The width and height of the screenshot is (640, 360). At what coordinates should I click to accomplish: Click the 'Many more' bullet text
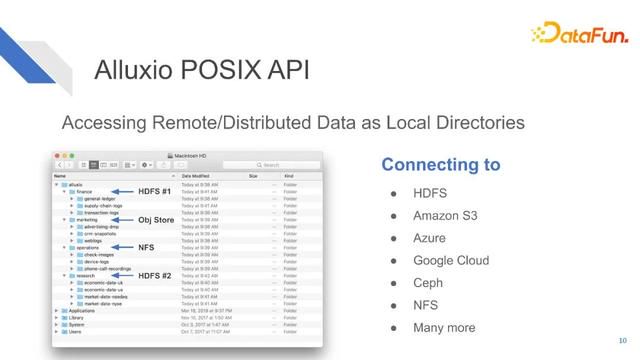(x=444, y=328)
